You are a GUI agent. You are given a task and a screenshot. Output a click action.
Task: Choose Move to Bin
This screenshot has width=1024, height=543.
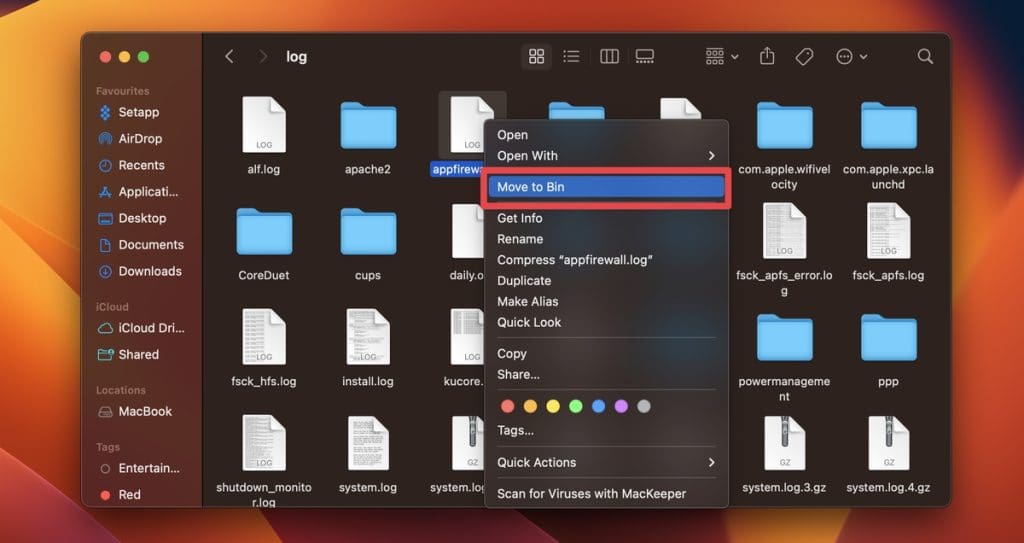[x=606, y=187]
